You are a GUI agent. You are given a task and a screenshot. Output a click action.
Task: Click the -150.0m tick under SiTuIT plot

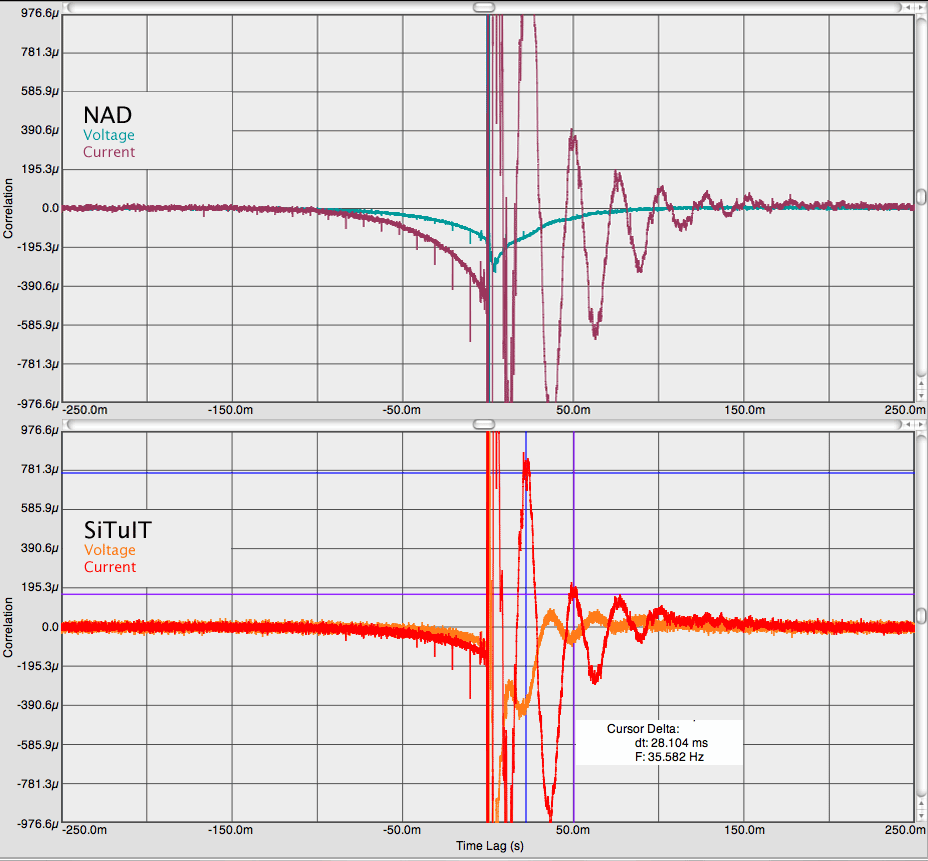[230, 830]
